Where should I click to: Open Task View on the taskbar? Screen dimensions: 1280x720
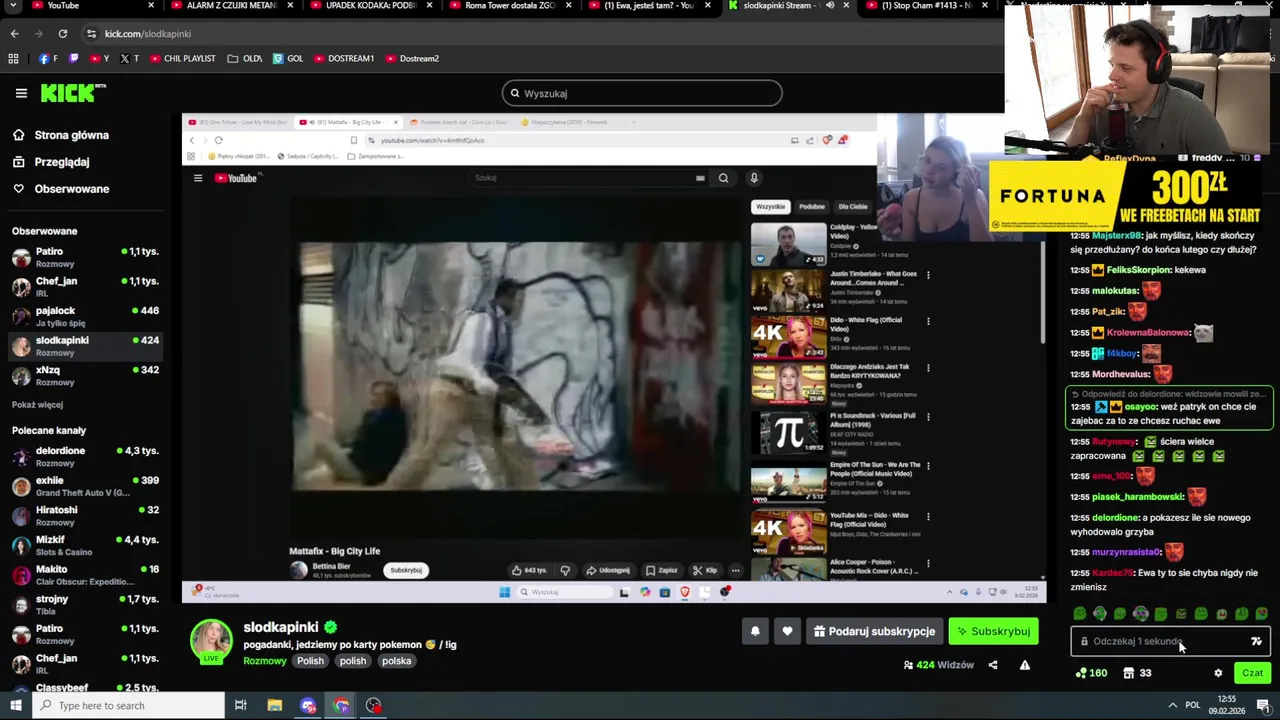[x=241, y=706]
